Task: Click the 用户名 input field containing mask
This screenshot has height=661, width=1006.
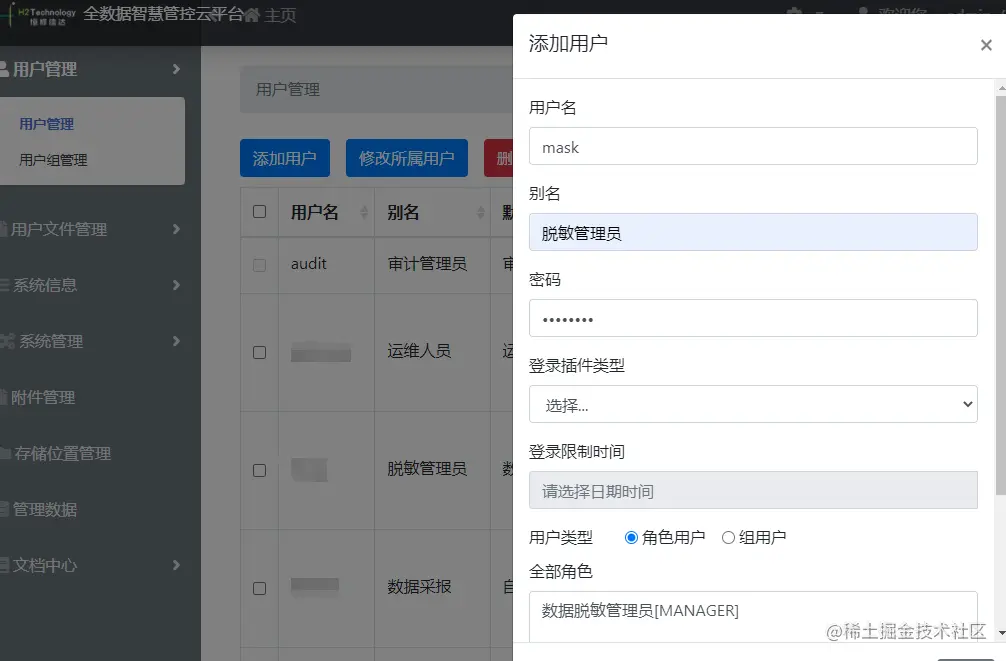Action: coord(753,146)
